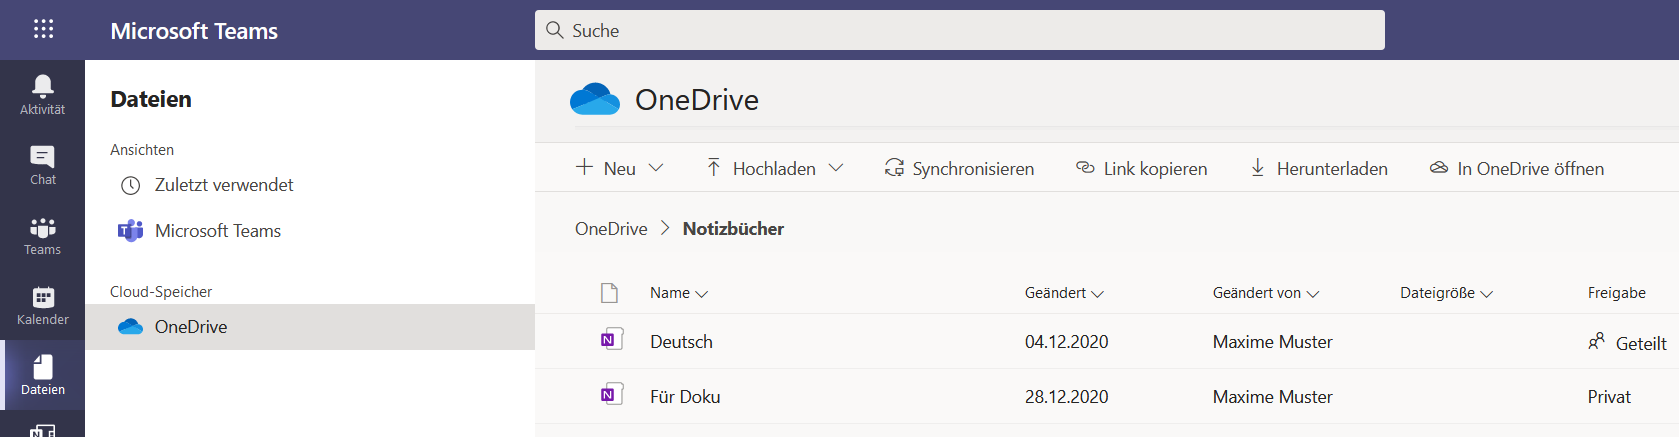
Task: Click date 04.12.2020 in Deutsch row
Action: tap(1066, 342)
